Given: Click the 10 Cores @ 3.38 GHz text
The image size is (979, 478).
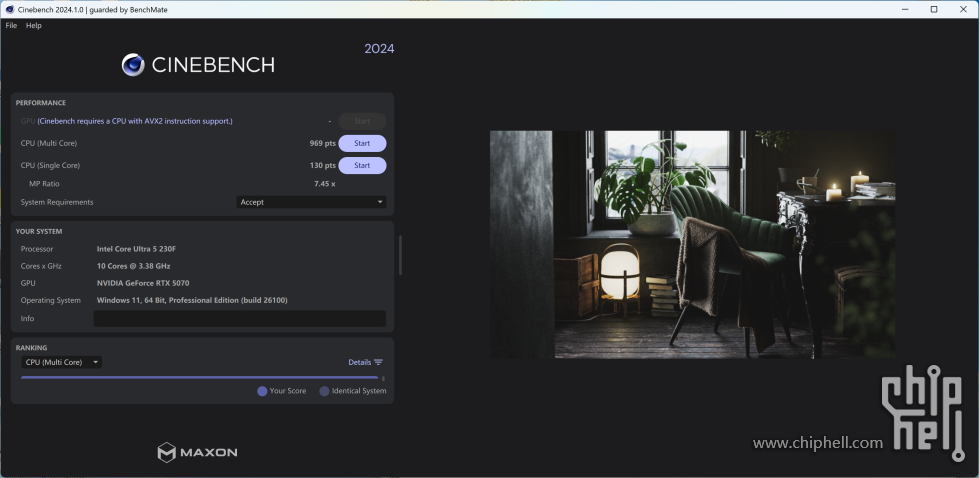Looking at the screenshot, I should pyautogui.click(x=134, y=266).
